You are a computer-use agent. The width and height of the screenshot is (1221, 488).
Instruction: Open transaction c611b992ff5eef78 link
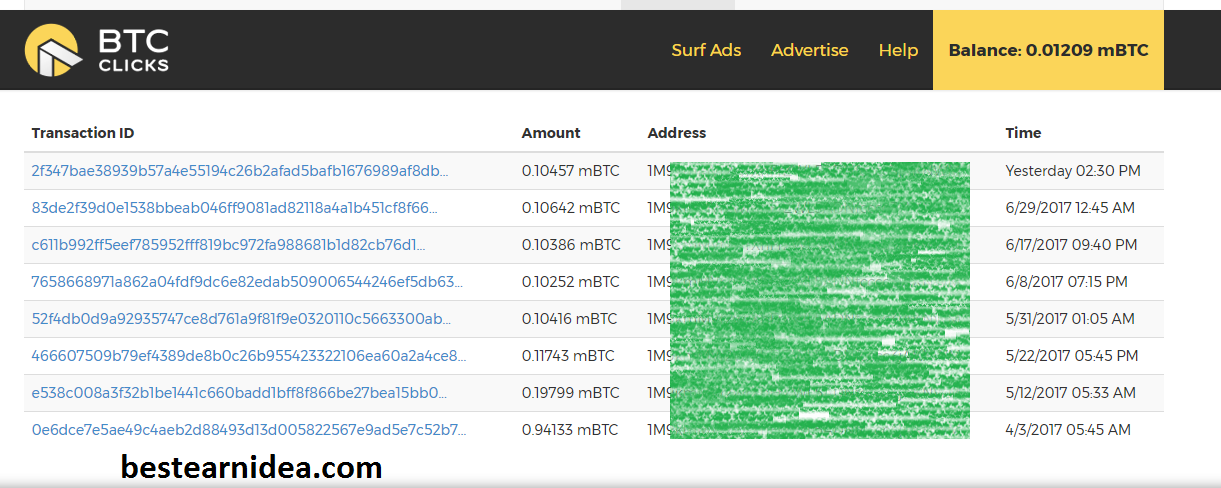pos(229,245)
